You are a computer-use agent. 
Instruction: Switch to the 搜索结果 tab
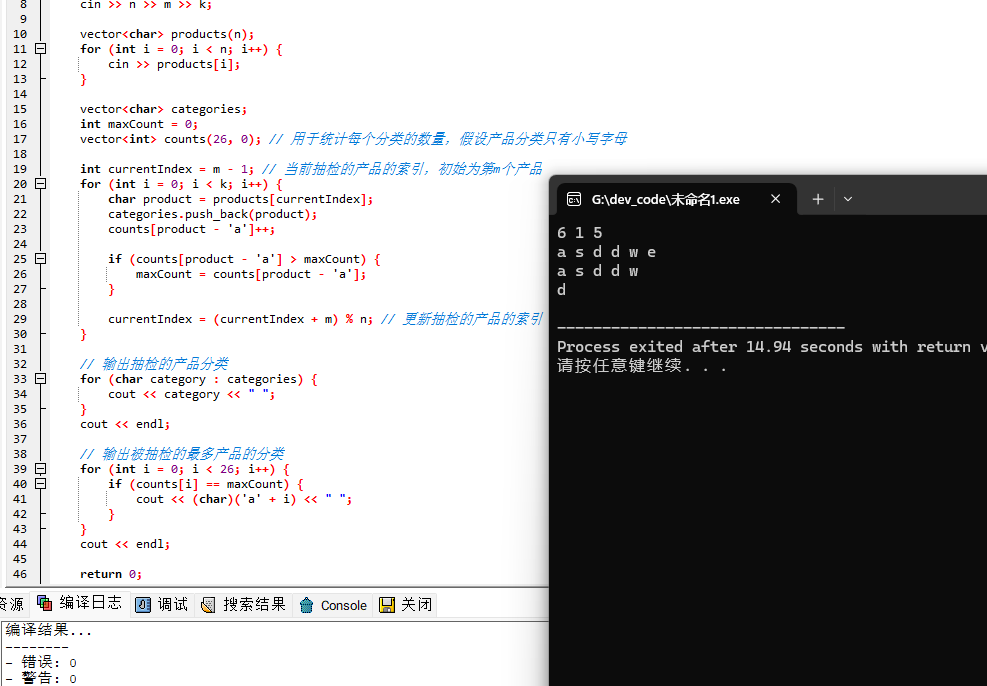coord(243,605)
